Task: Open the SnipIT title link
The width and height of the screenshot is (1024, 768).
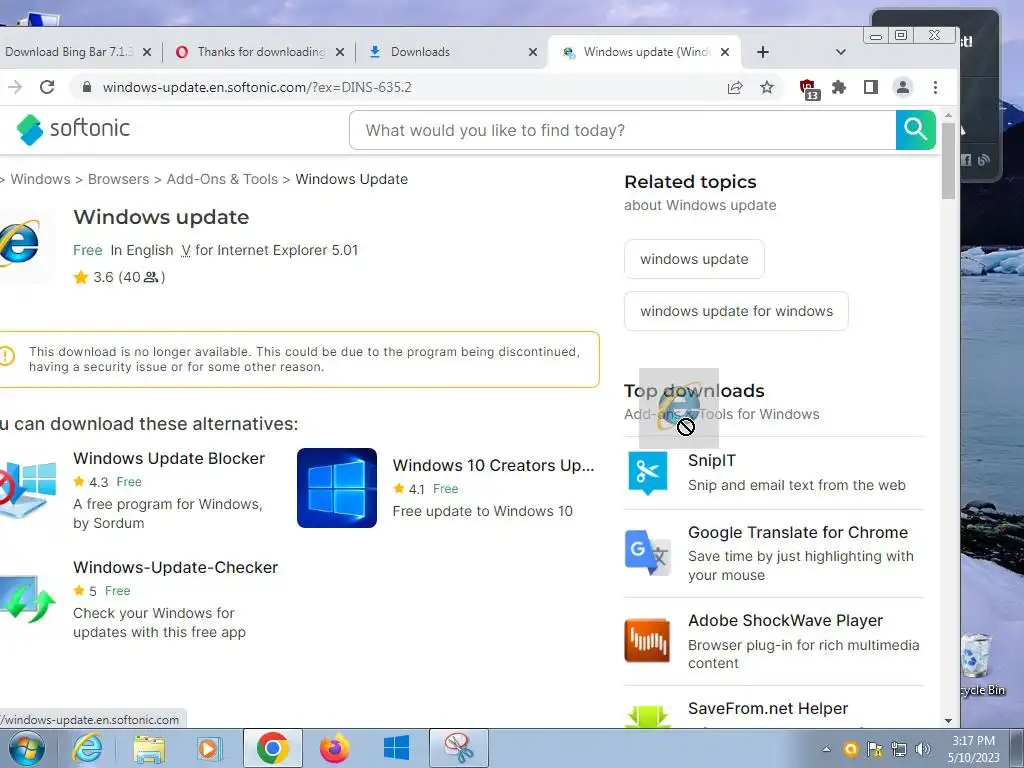Action: [x=712, y=460]
